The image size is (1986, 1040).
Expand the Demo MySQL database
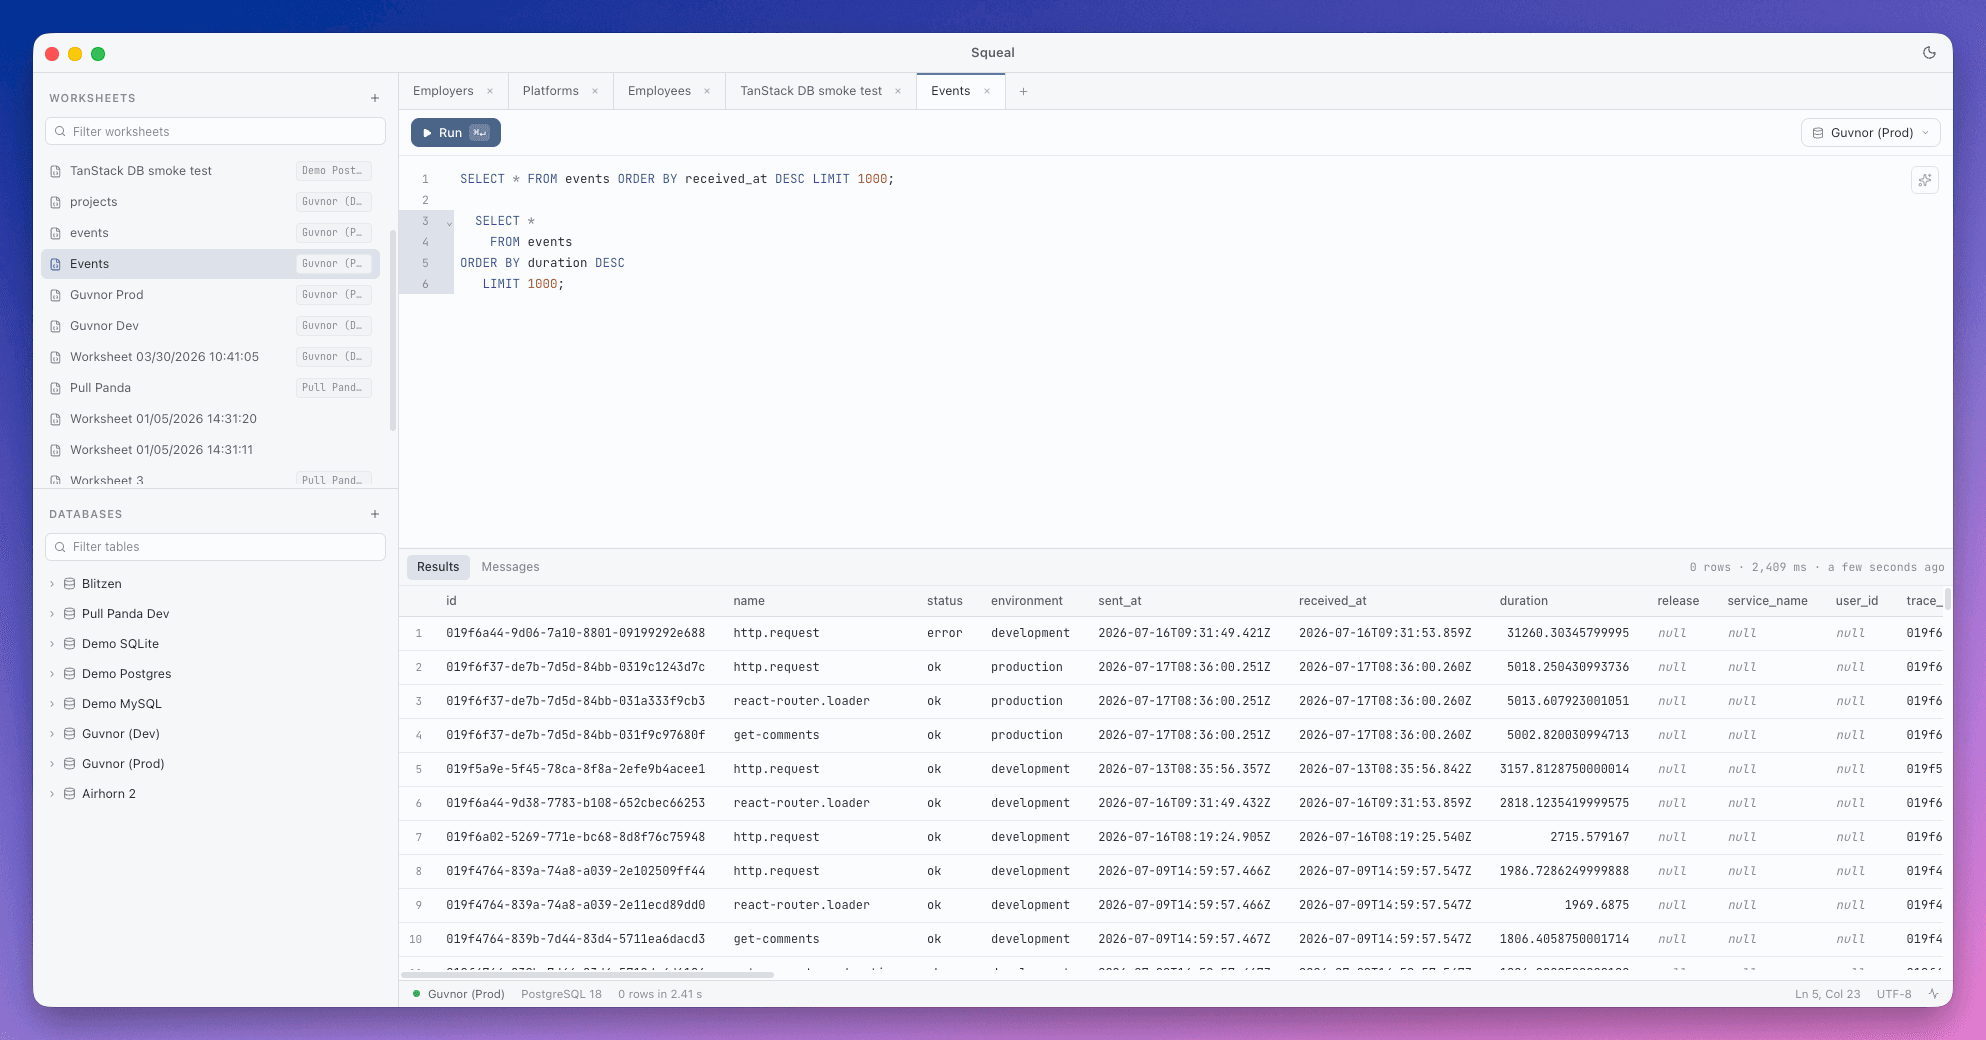(52, 704)
